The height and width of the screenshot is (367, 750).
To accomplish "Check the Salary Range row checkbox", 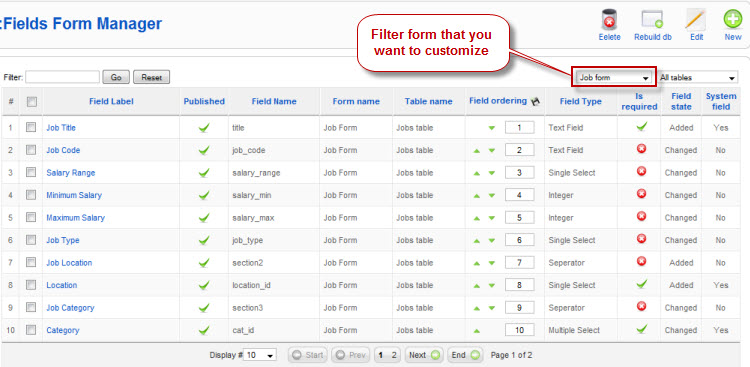I will [x=31, y=172].
